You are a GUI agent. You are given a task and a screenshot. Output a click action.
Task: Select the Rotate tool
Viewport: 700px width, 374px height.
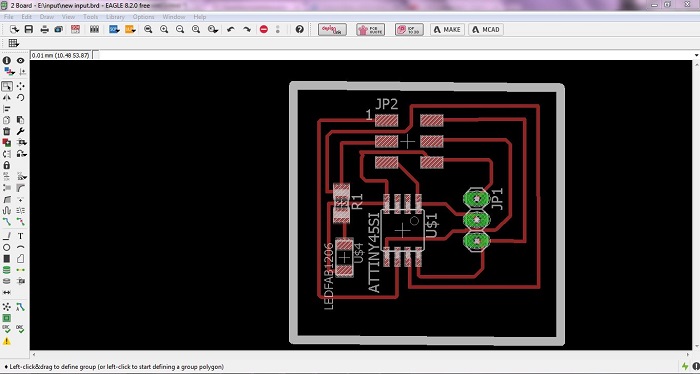21,97
